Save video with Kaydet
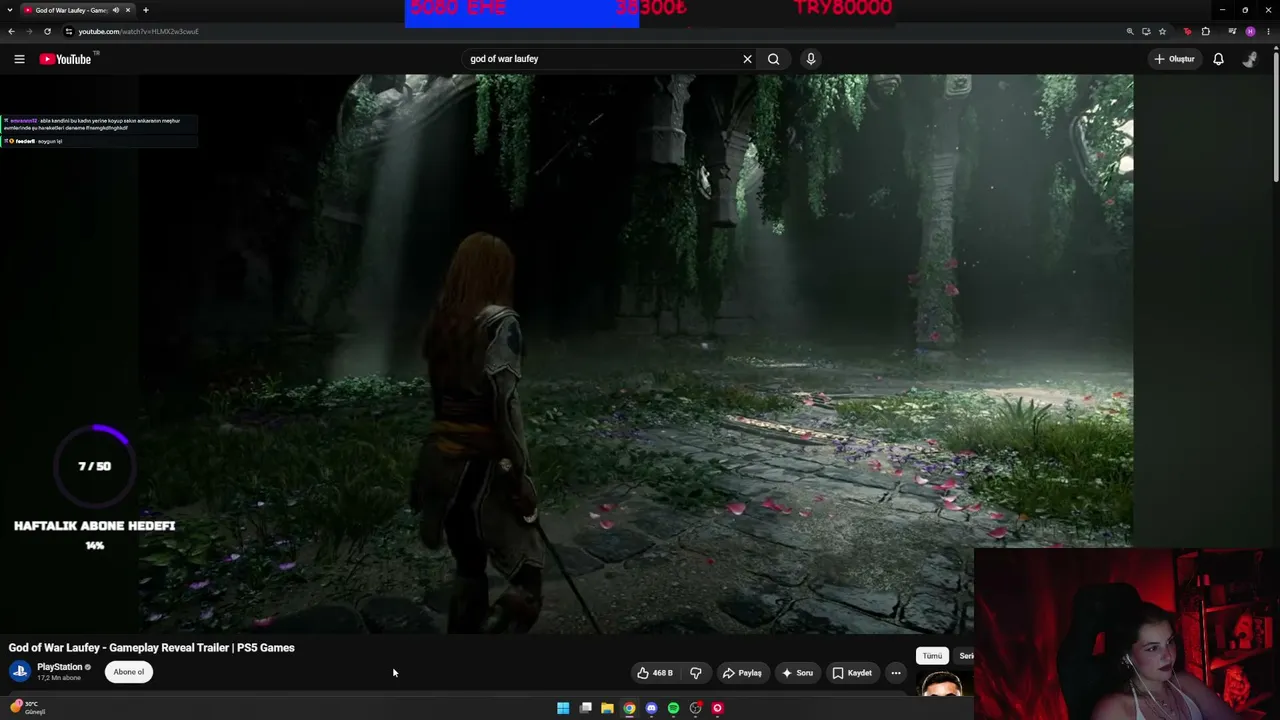This screenshot has width=1280, height=720. pos(852,673)
